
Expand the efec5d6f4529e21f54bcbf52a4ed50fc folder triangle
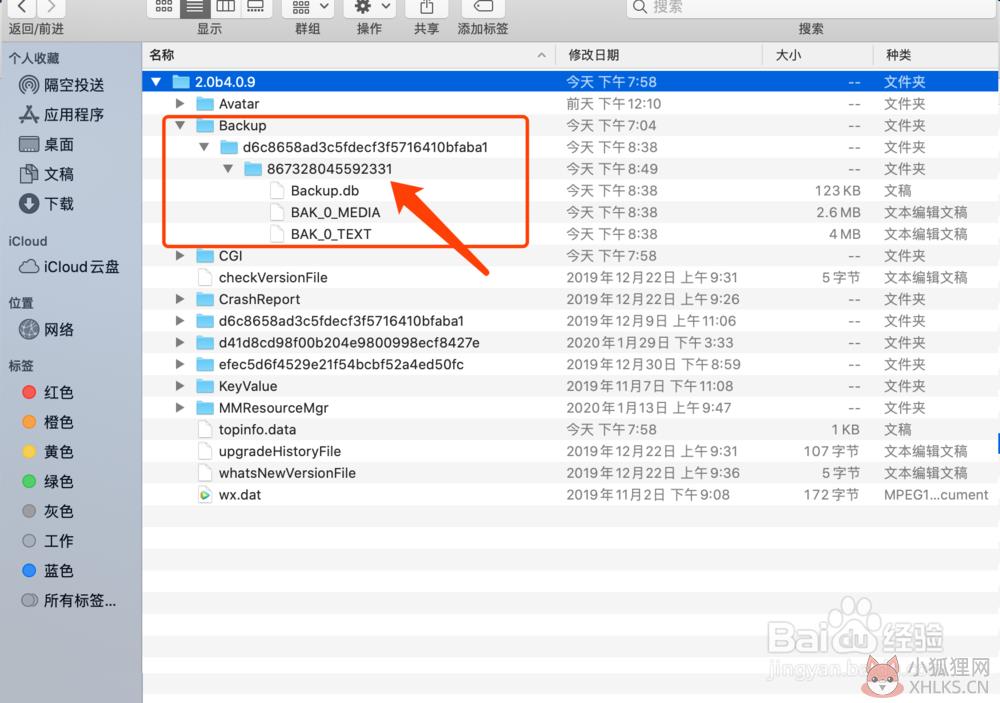(180, 364)
